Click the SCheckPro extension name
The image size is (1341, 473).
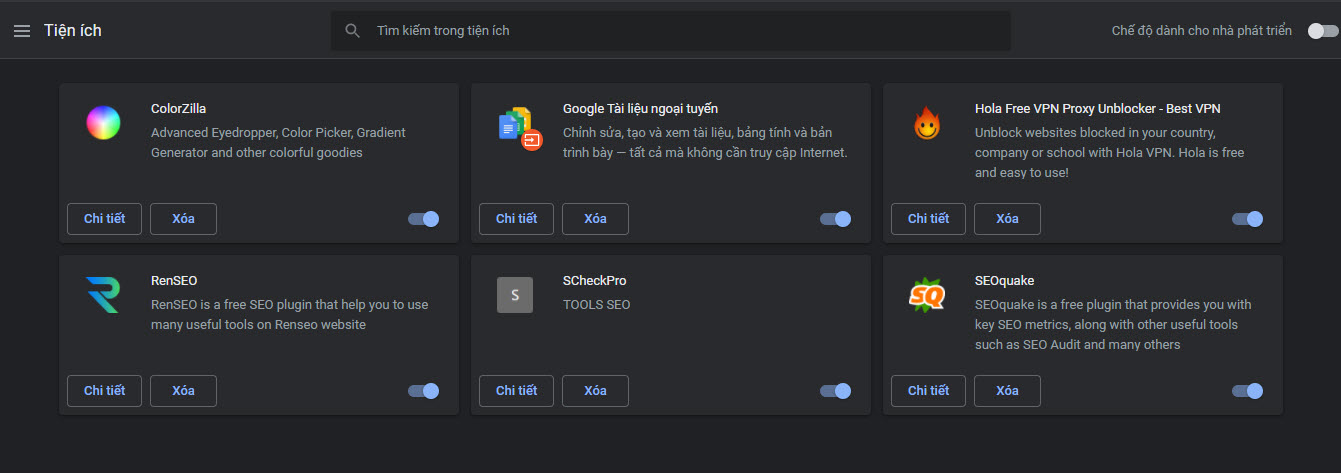point(594,281)
